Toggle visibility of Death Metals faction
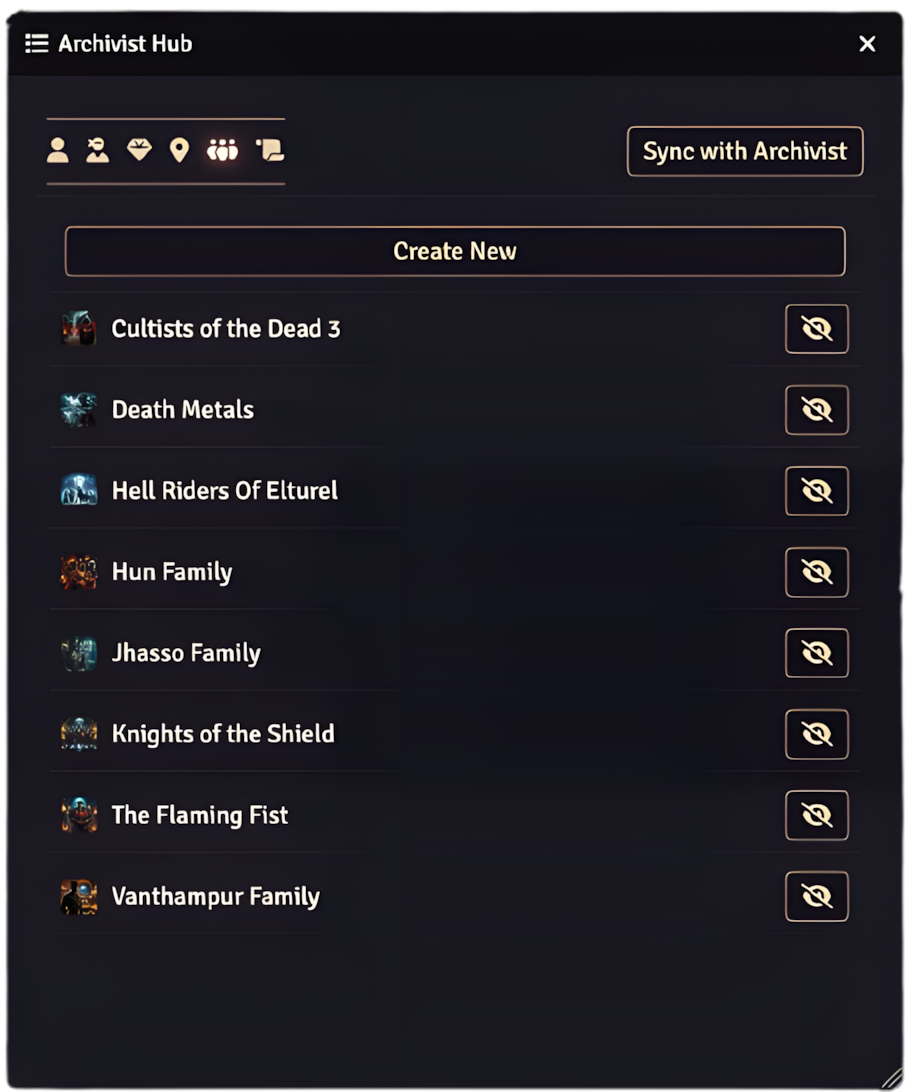This screenshot has height=1092, width=914. pyautogui.click(x=816, y=410)
